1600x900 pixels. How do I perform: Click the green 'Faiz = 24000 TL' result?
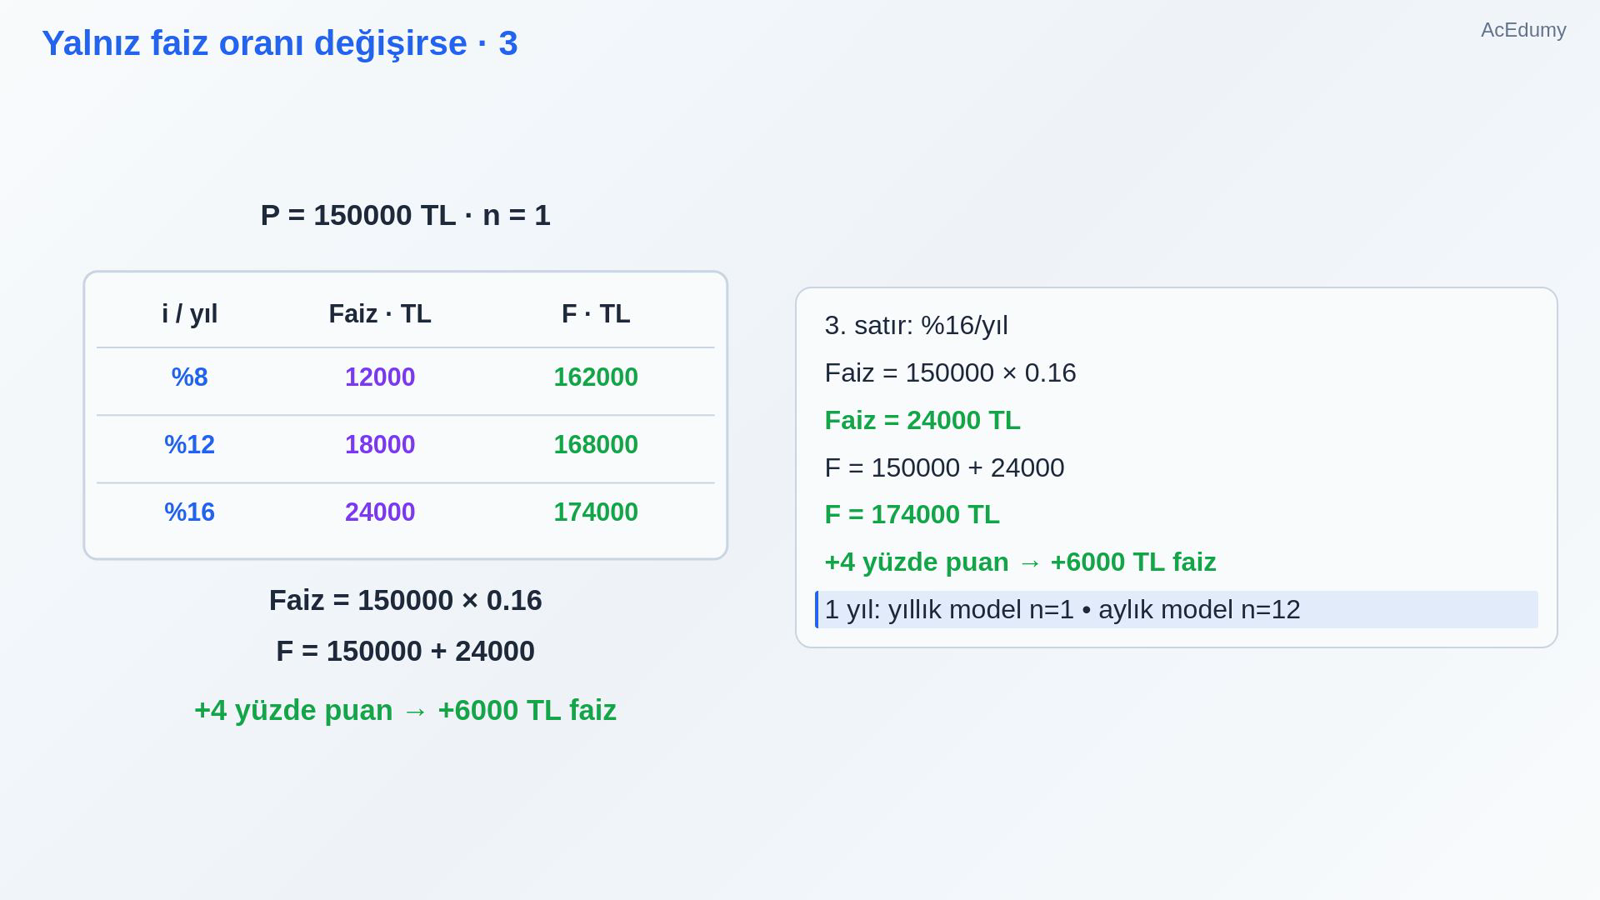point(922,420)
